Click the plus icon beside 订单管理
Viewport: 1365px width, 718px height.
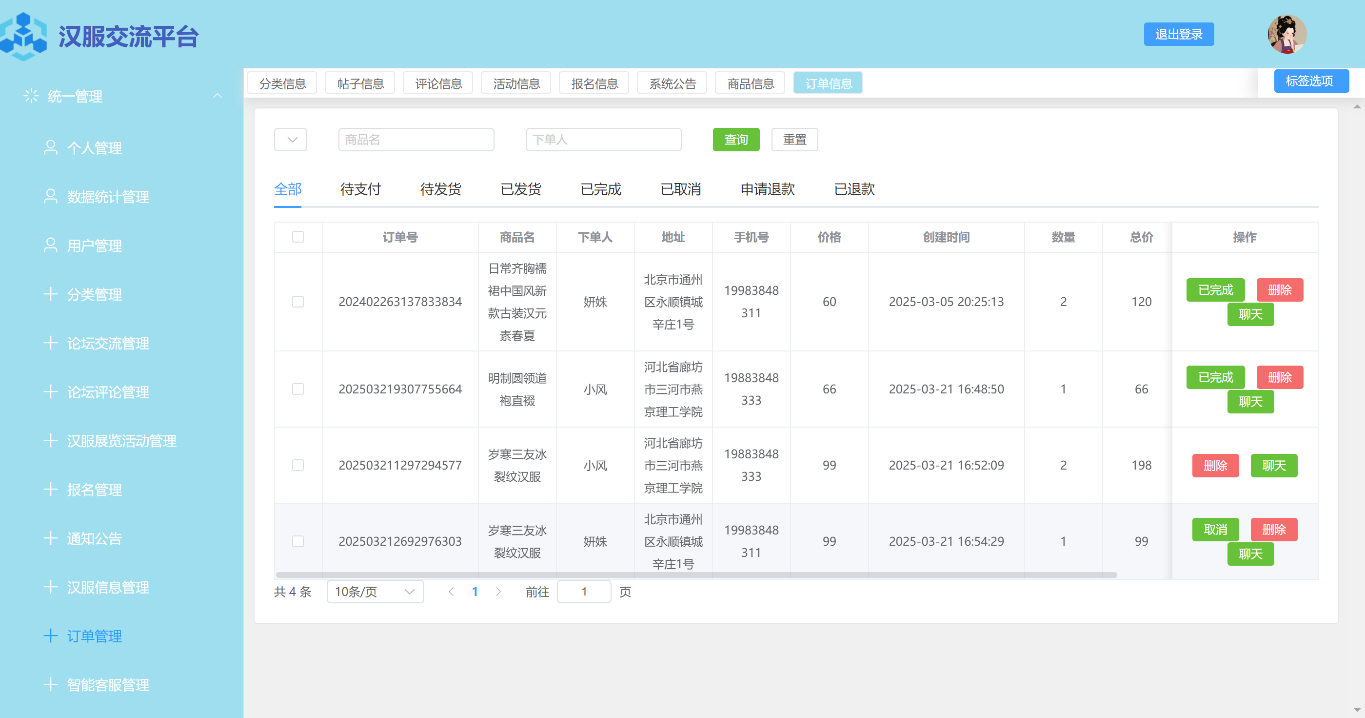click(x=51, y=636)
